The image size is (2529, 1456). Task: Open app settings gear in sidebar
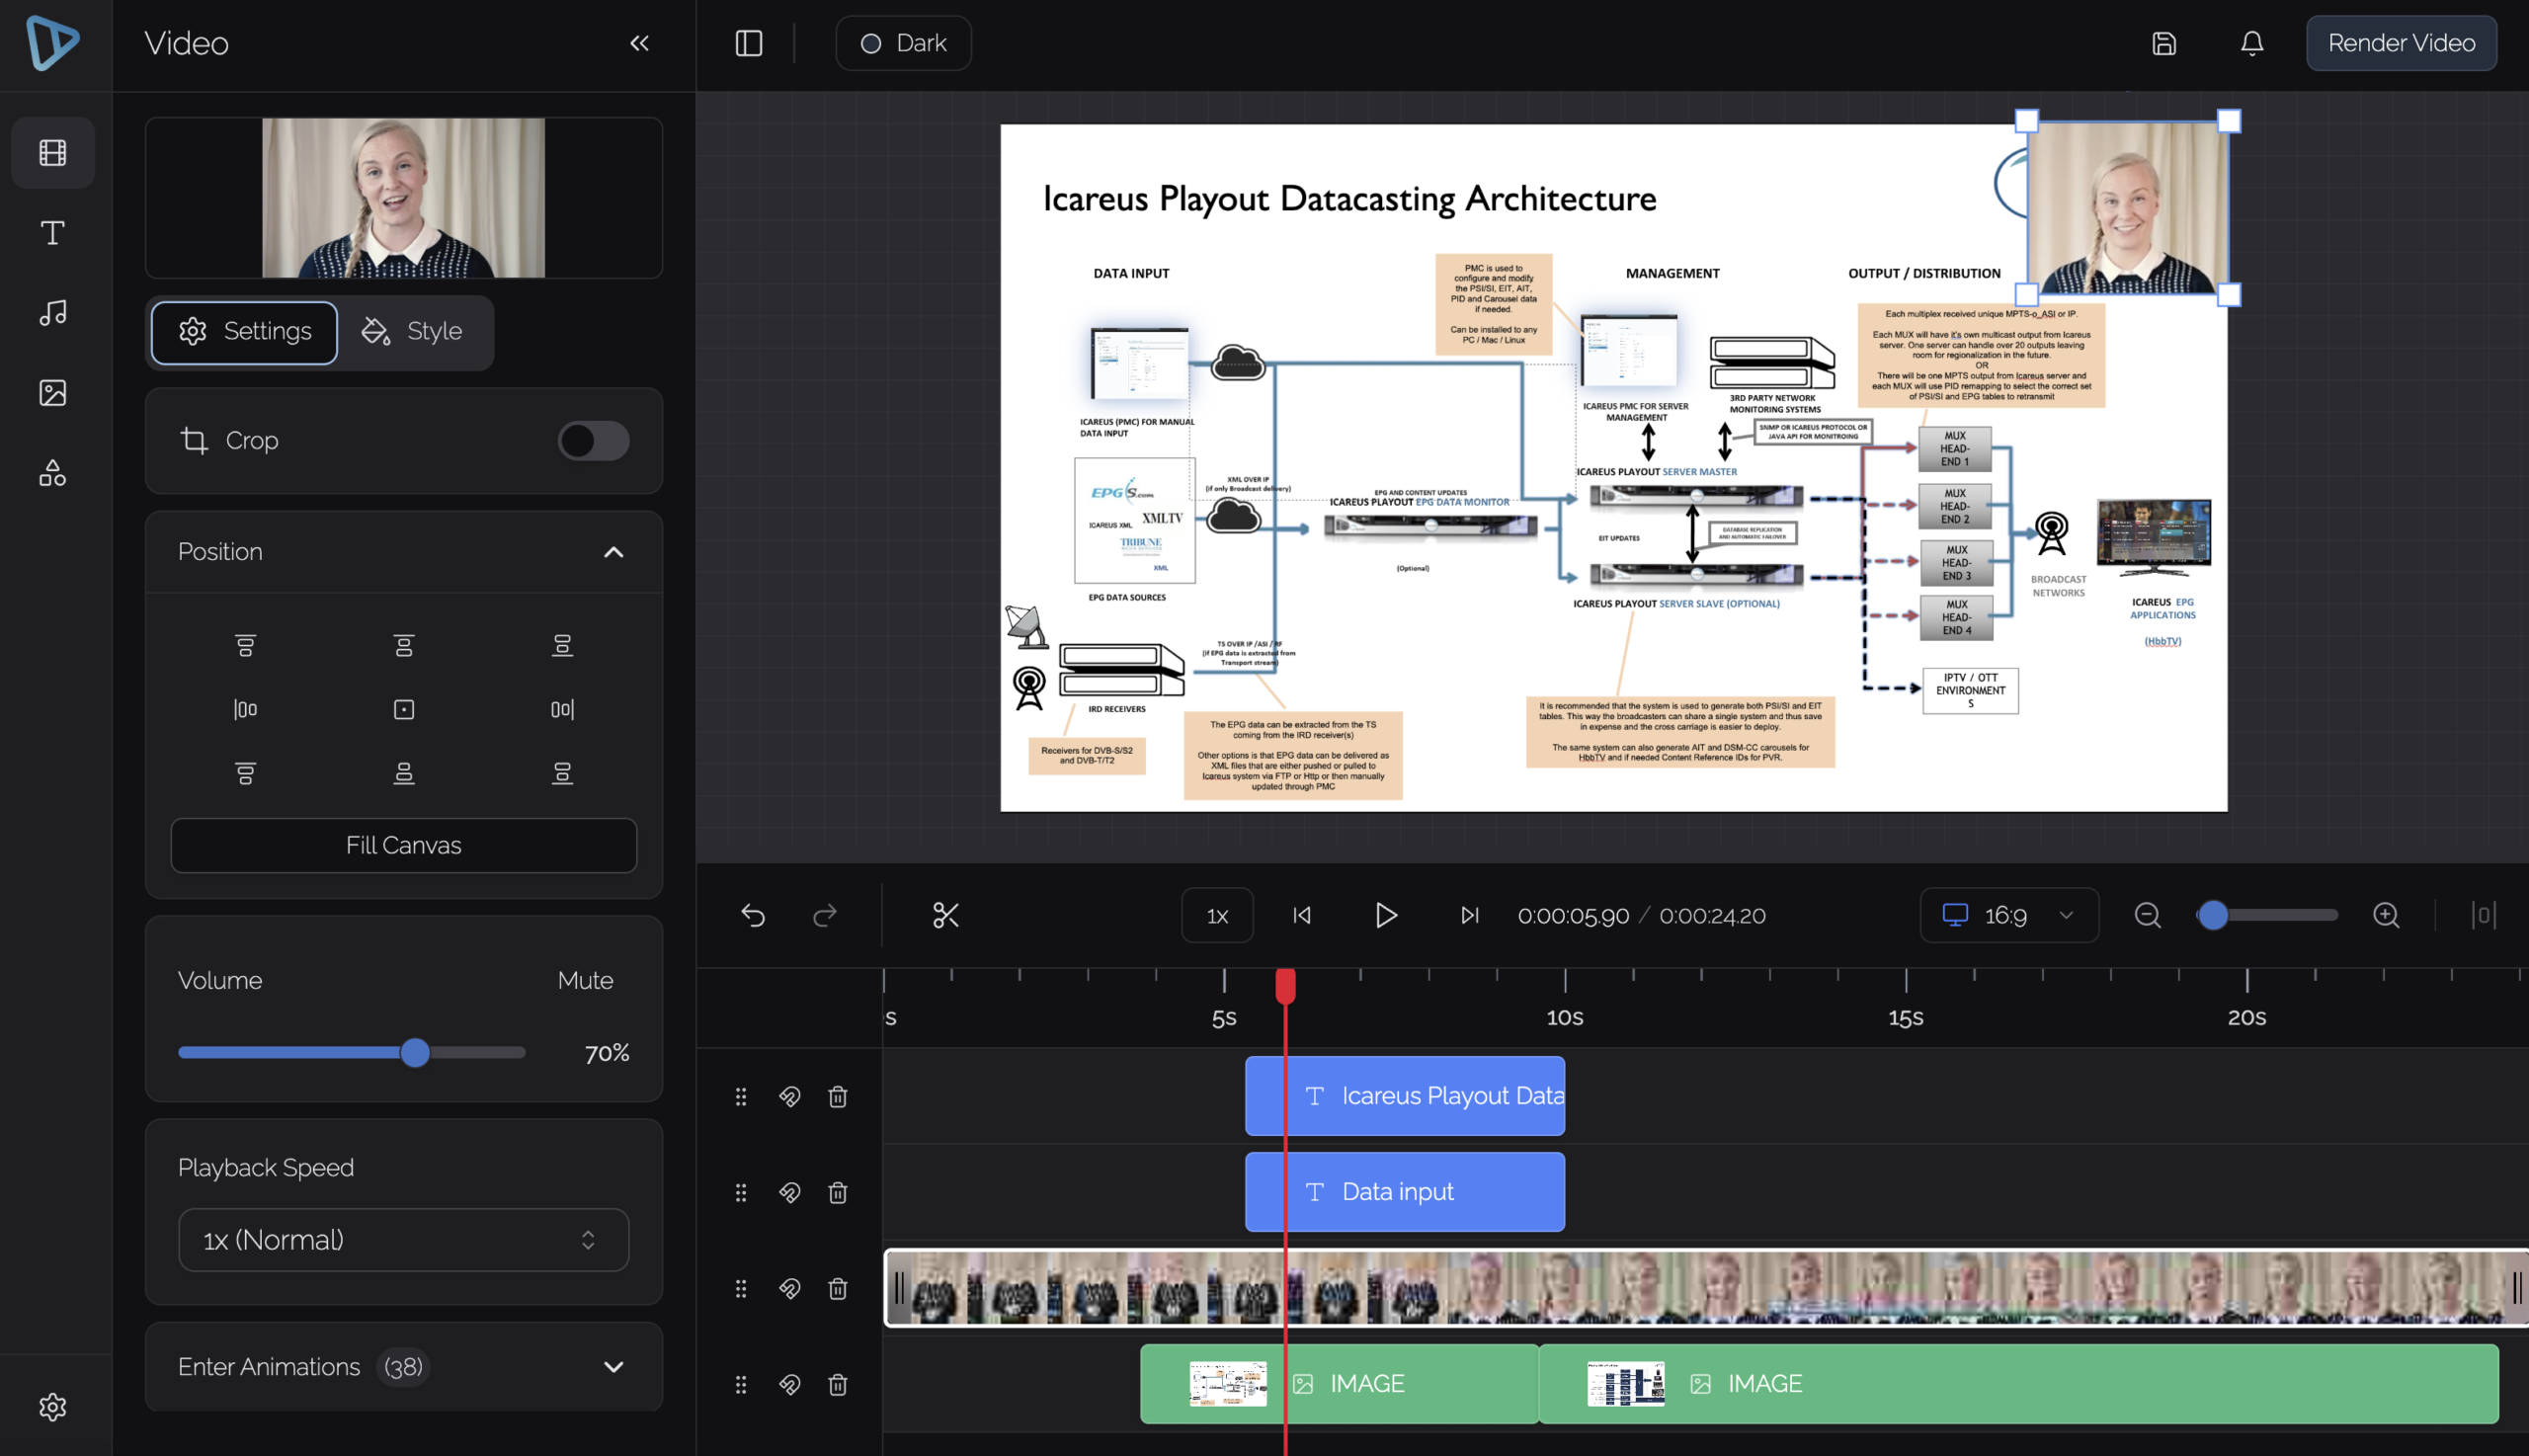pyautogui.click(x=53, y=1407)
